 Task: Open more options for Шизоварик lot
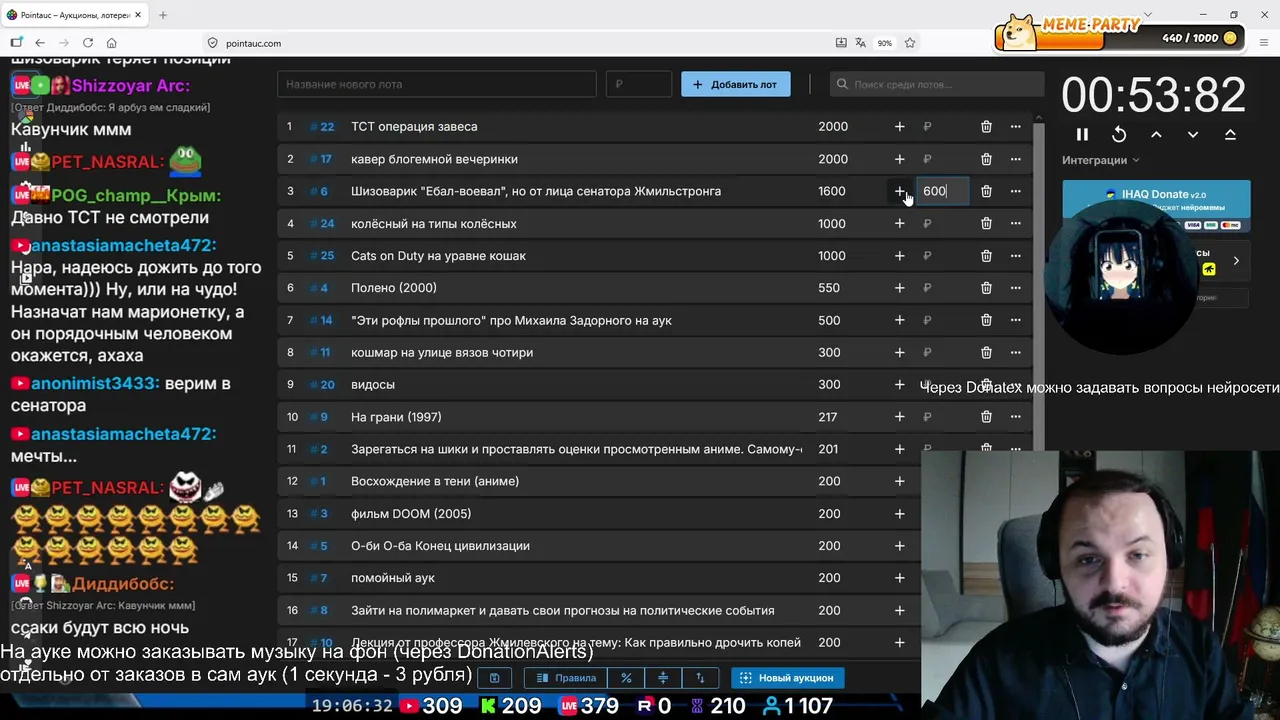click(1015, 191)
